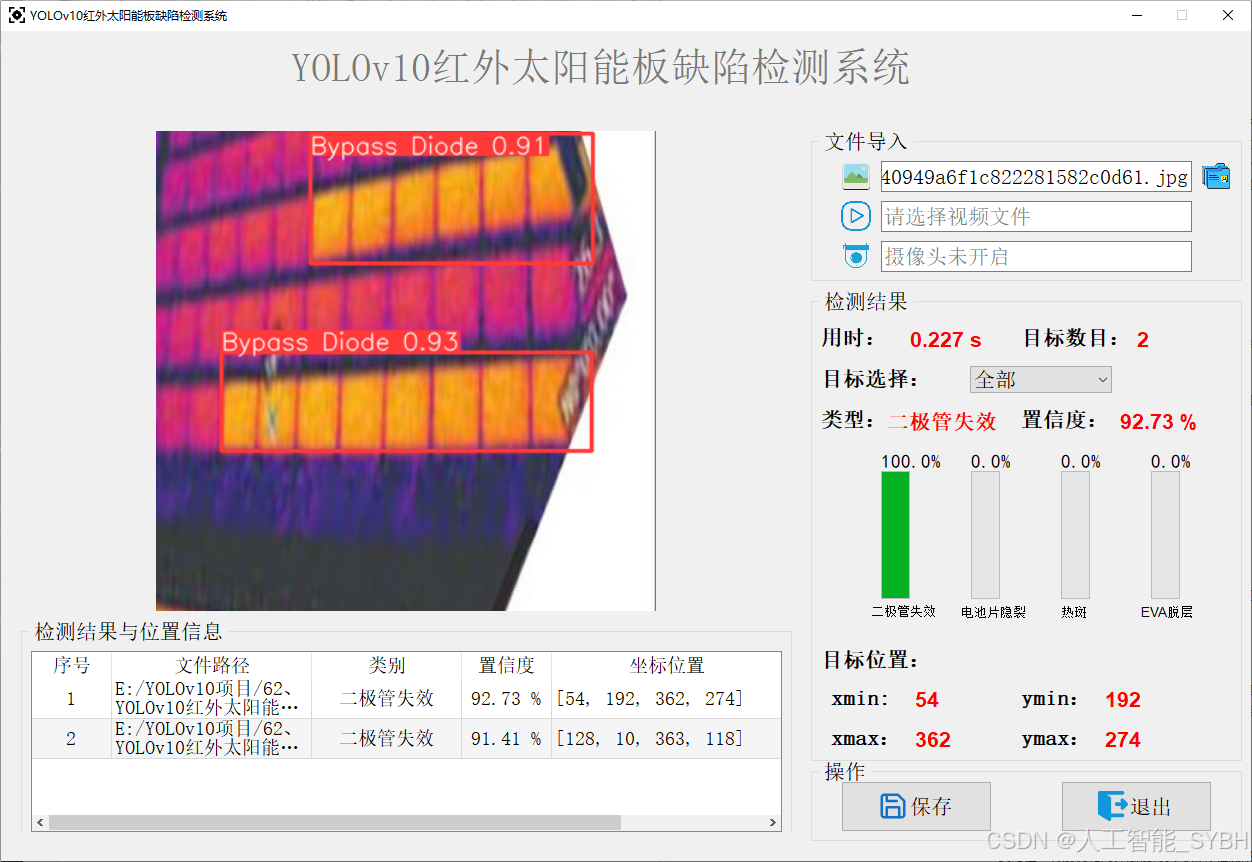Click the table scrollbar right arrow
The height and width of the screenshot is (862, 1252).
(x=773, y=822)
